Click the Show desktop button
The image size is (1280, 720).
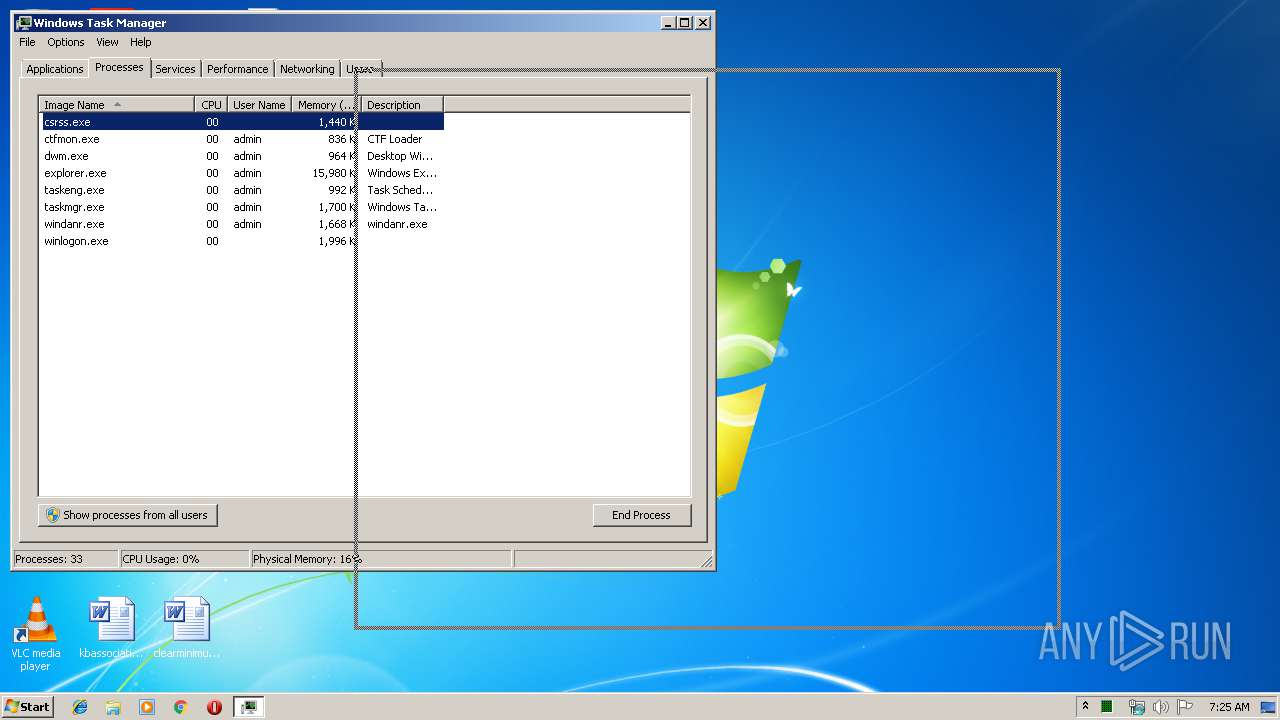[1269, 707]
